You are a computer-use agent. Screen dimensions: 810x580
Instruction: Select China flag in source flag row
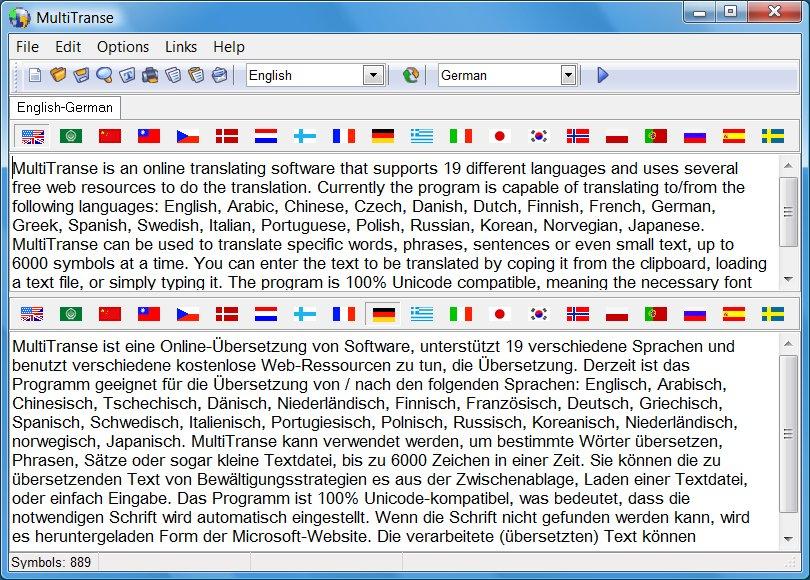[110, 136]
